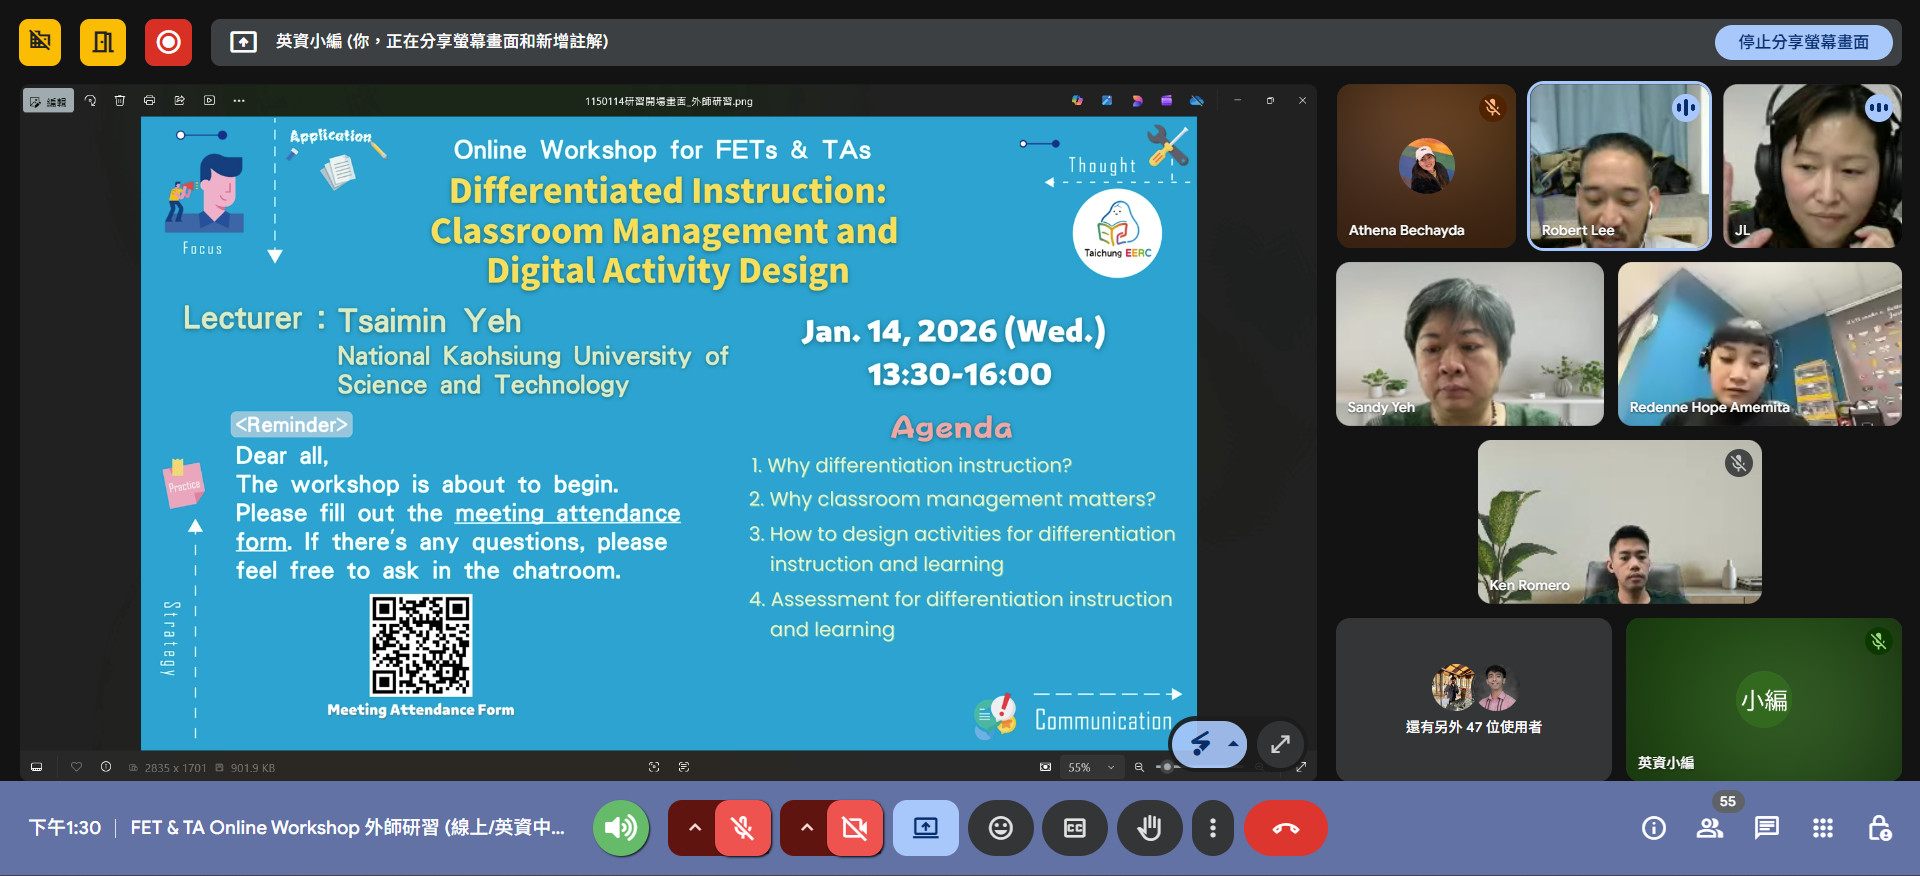
Task: Click 停止分享螢幕畫面 to stop sharing
Action: (x=1803, y=42)
